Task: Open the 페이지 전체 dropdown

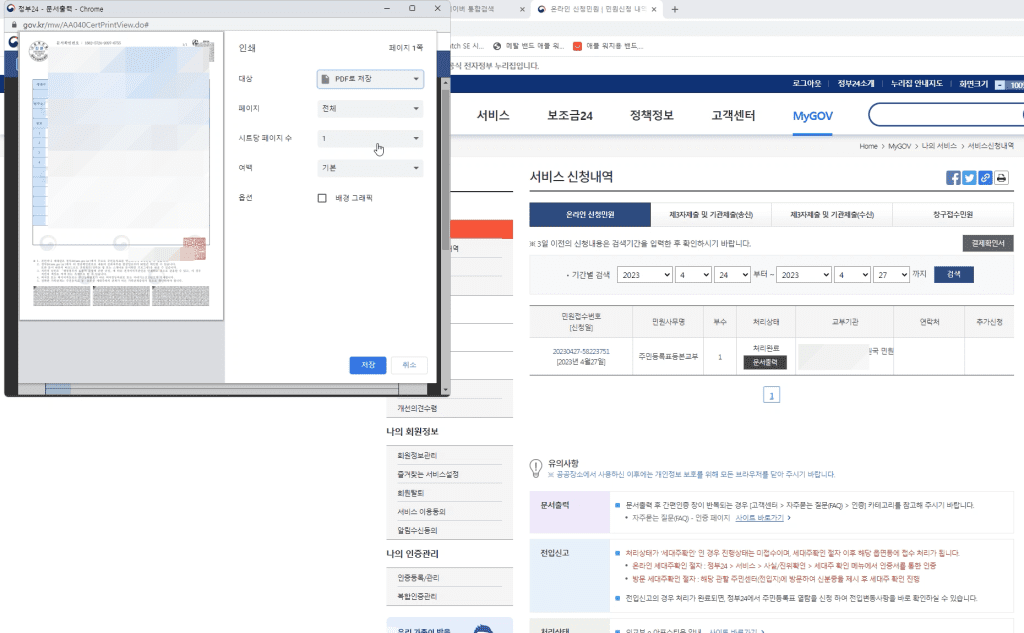Action: (x=370, y=108)
